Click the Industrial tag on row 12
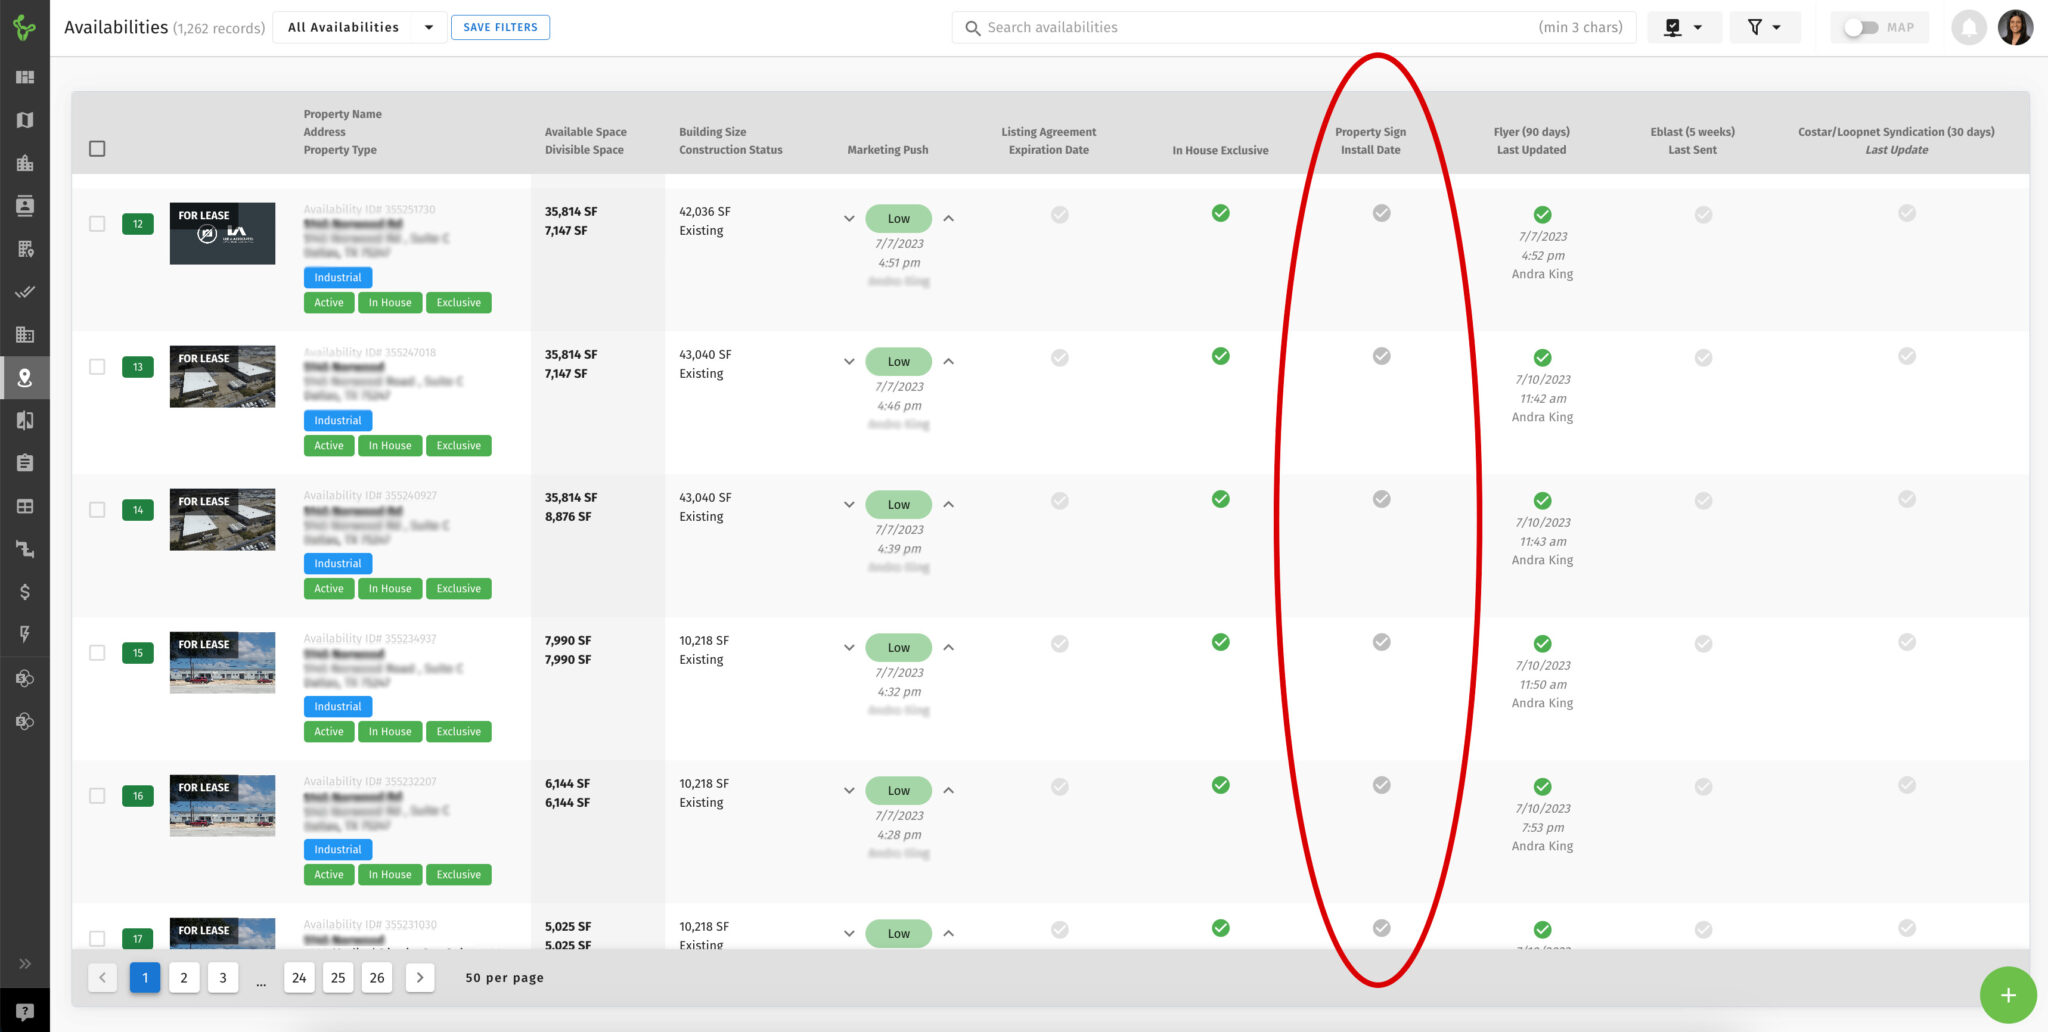This screenshot has width=2048, height=1032. click(338, 278)
